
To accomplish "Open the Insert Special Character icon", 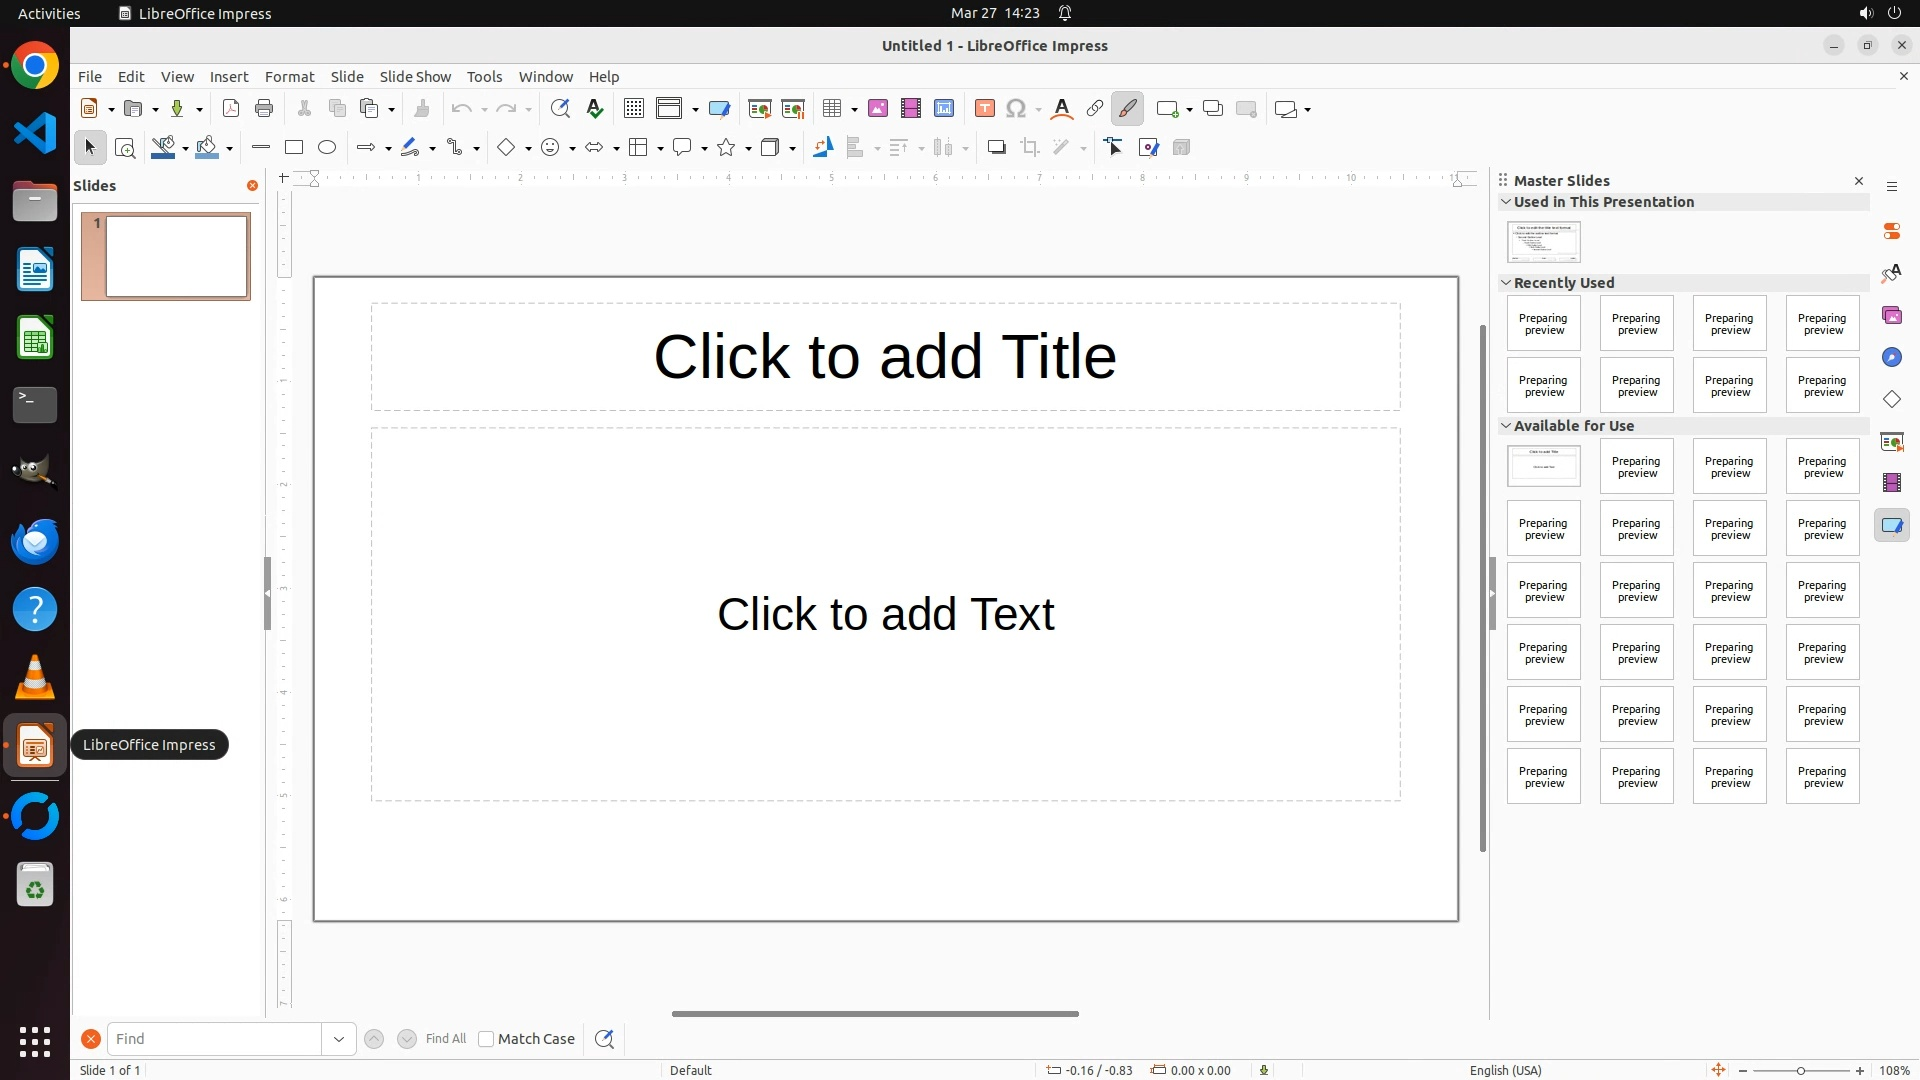I will click(x=1017, y=109).
